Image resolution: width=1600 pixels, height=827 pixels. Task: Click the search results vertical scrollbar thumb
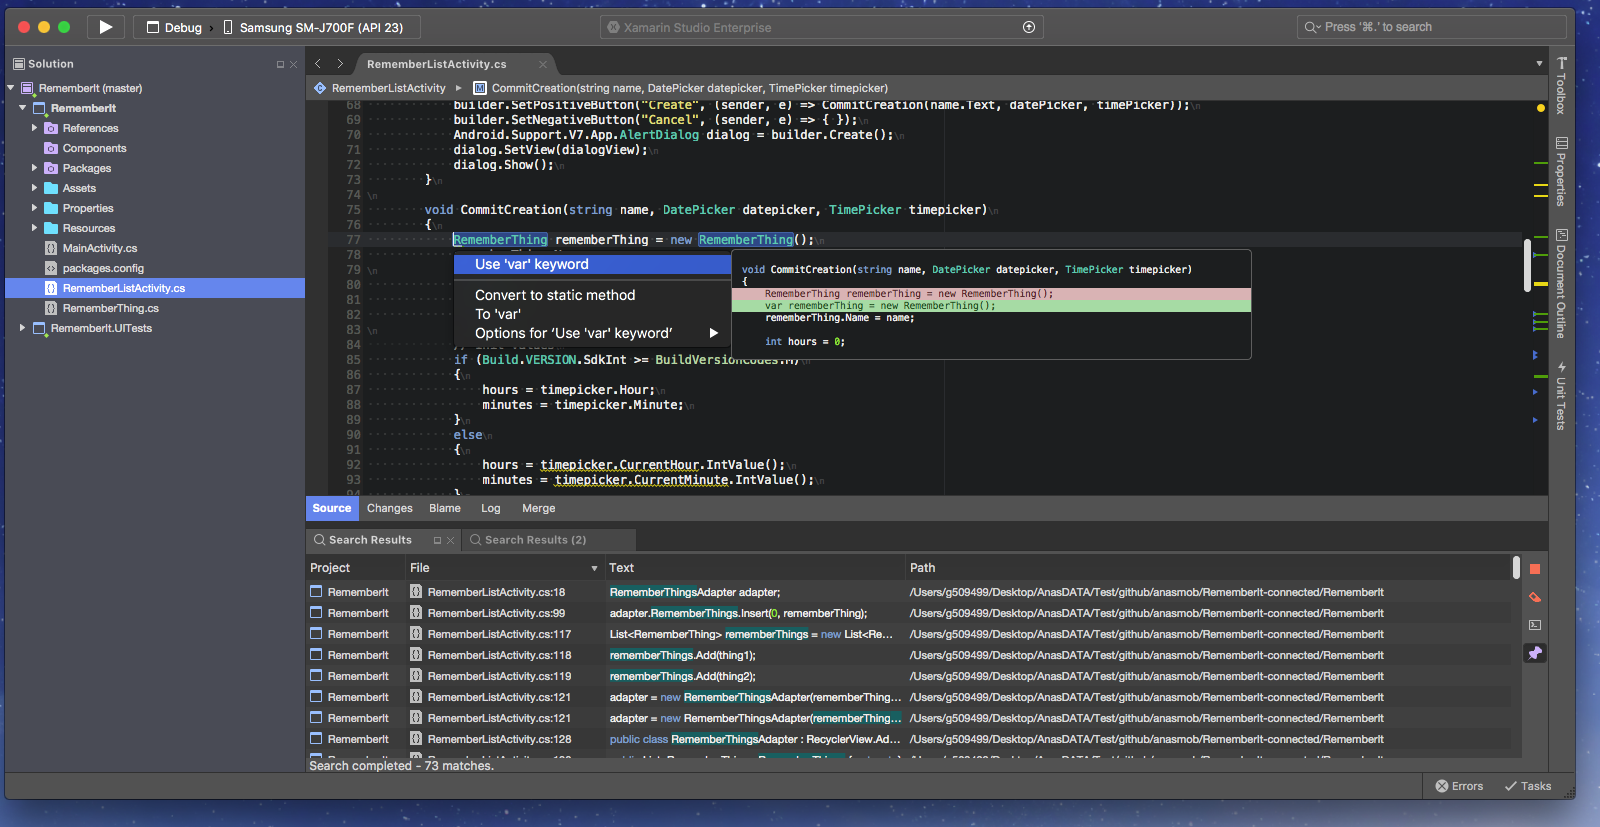(x=1516, y=568)
